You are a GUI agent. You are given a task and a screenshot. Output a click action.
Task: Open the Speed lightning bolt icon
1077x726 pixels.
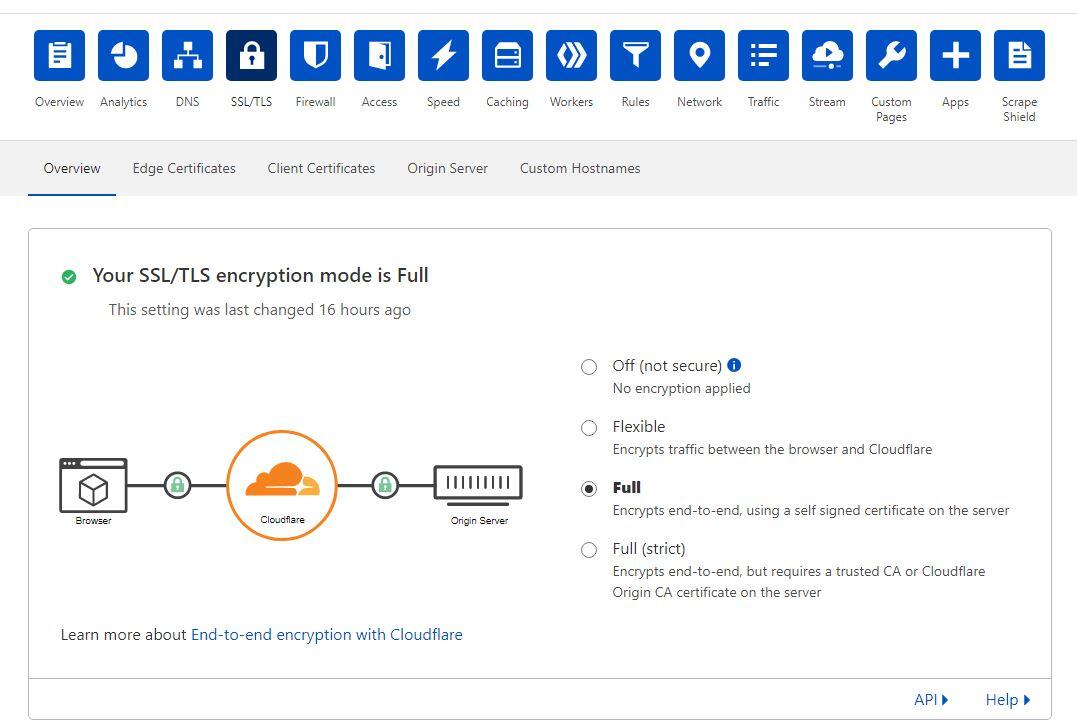click(443, 56)
